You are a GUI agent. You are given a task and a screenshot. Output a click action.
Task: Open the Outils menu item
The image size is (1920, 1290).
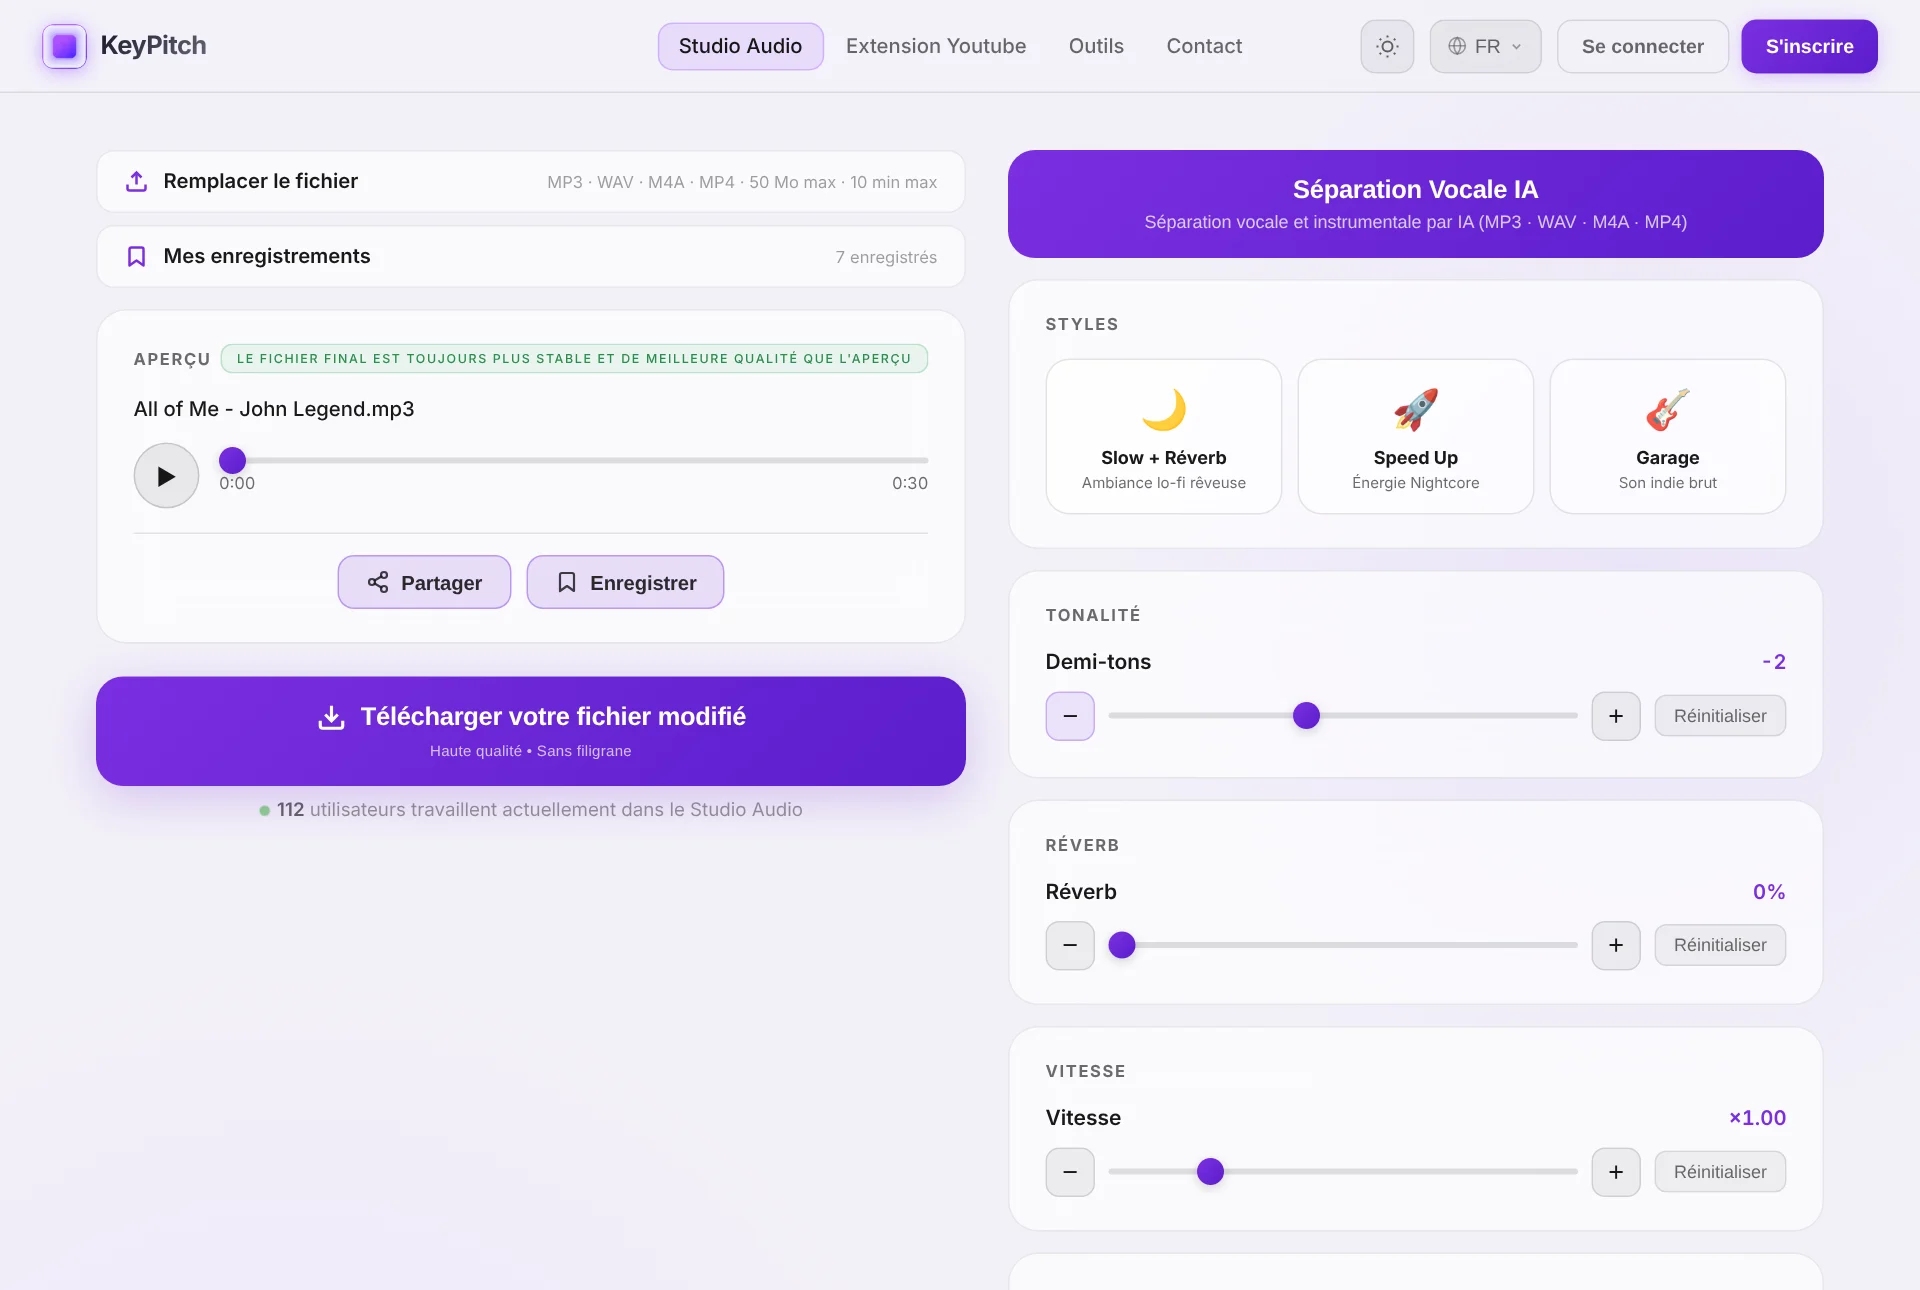(x=1096, y=46)
